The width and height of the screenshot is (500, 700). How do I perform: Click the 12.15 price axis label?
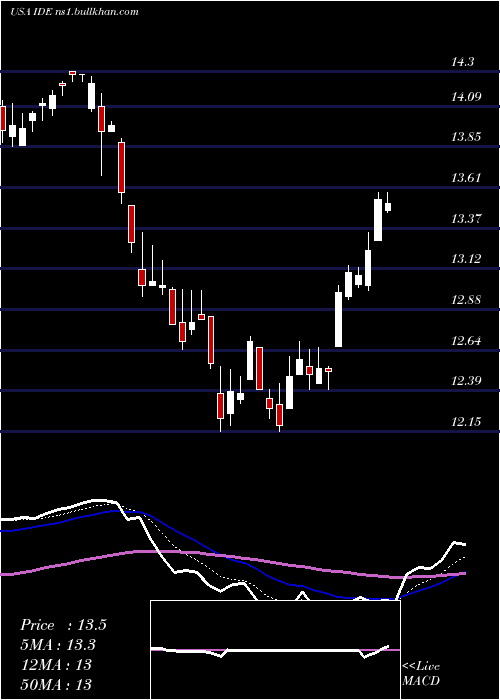pos(466,421)
